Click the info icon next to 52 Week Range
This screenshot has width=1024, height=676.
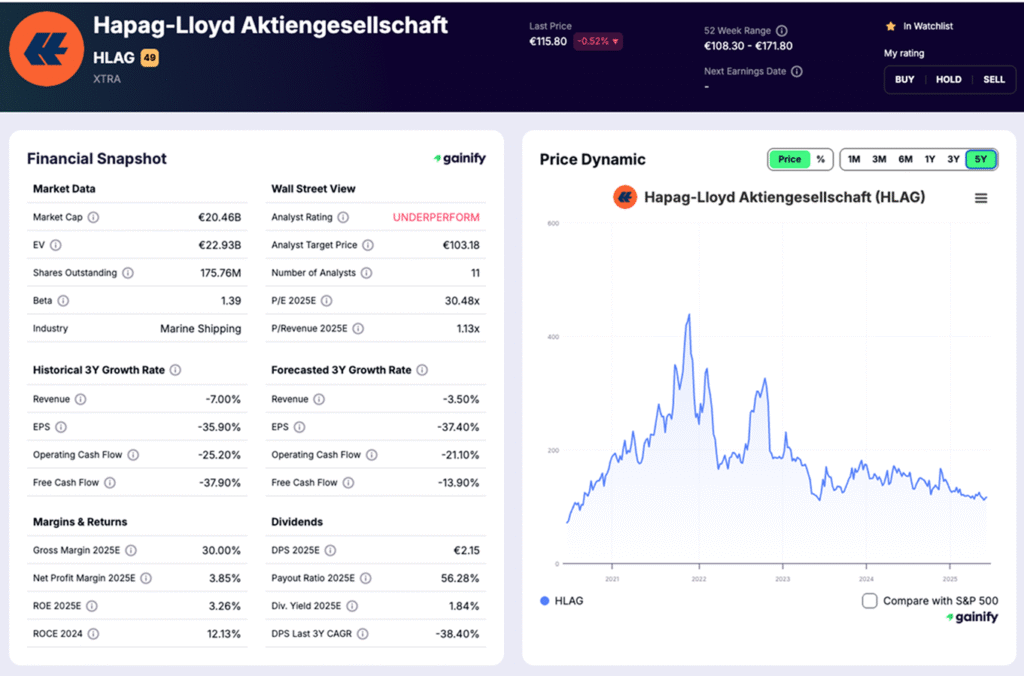click(x=781, y=32)
